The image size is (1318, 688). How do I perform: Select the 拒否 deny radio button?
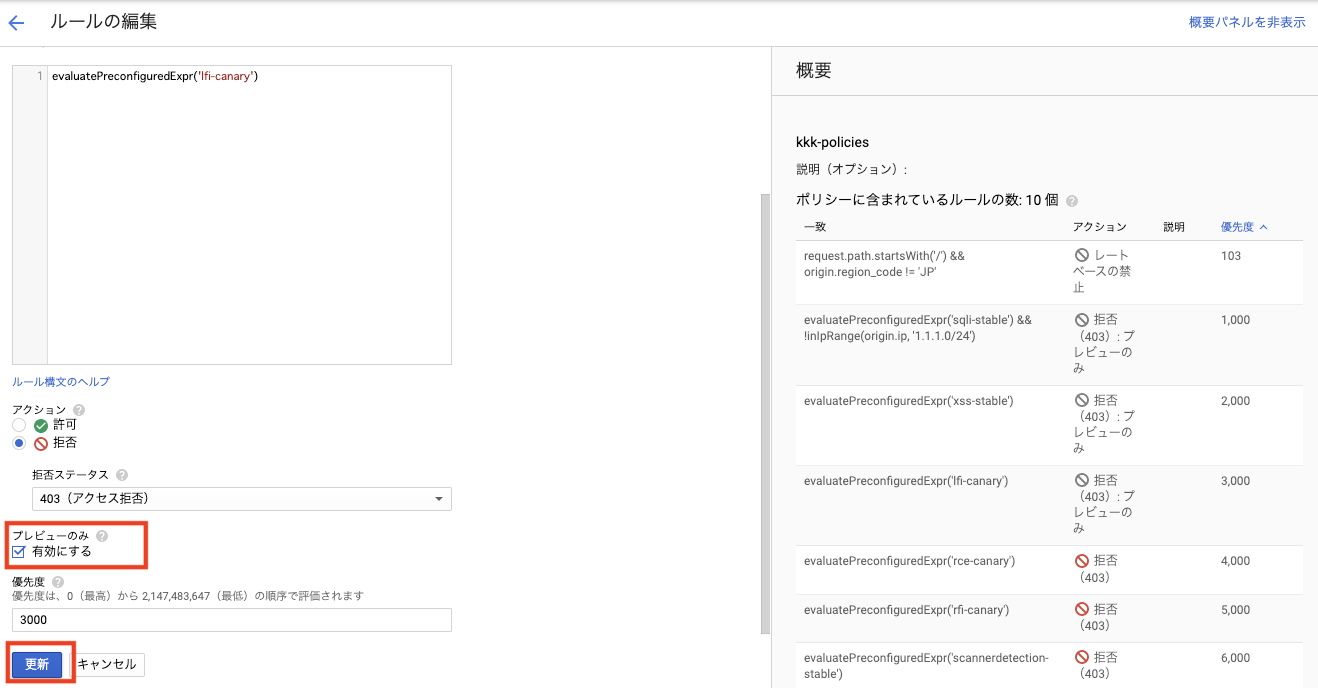(x=19, y=443)
